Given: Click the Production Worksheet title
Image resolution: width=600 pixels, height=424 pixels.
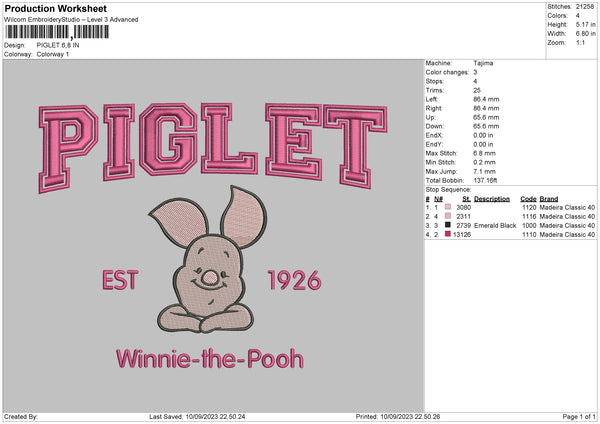Looking at the screenshot, I should (53, 8).
